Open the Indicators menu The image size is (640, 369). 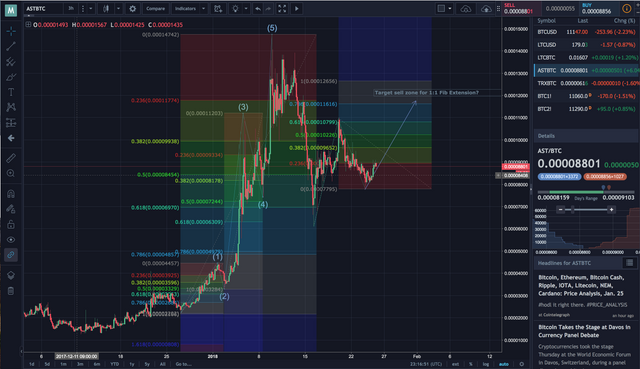click(x=185, y=9)
